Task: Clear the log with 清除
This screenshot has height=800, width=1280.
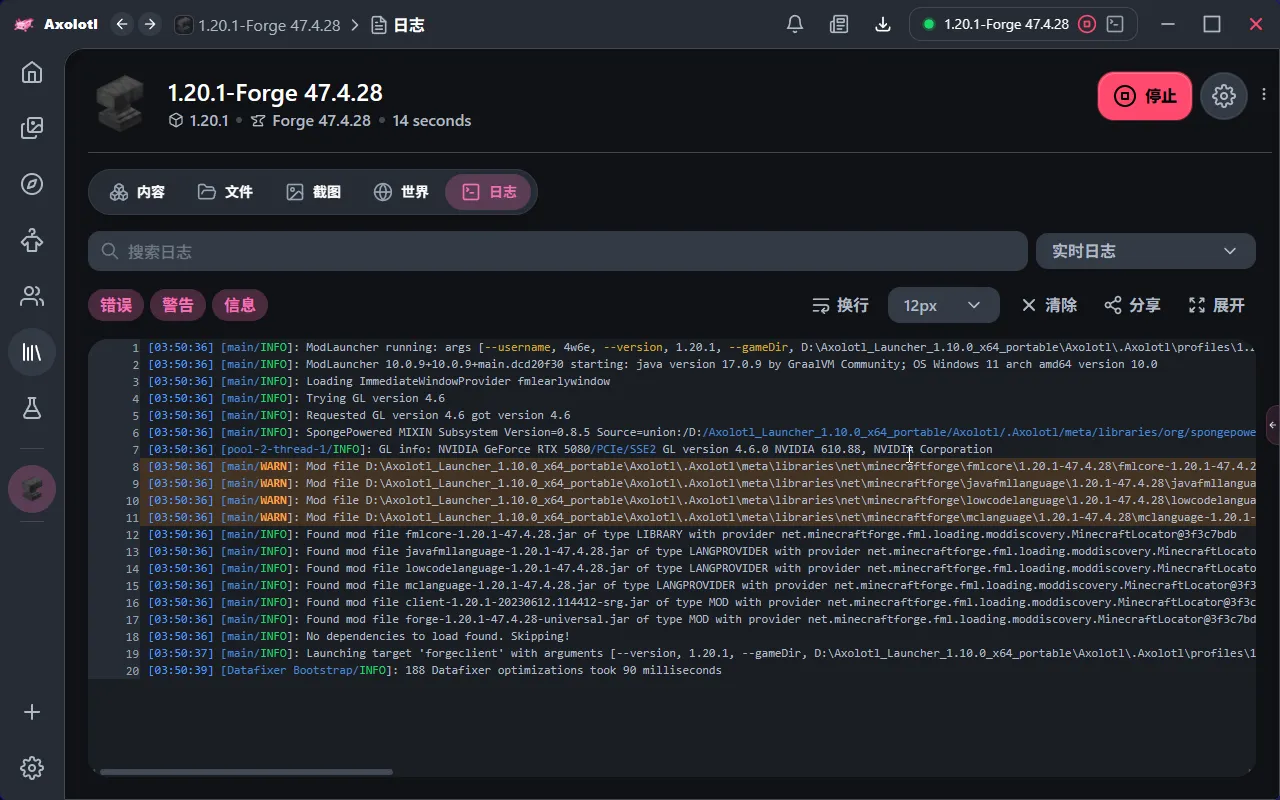Action: tap(1049, 305)
